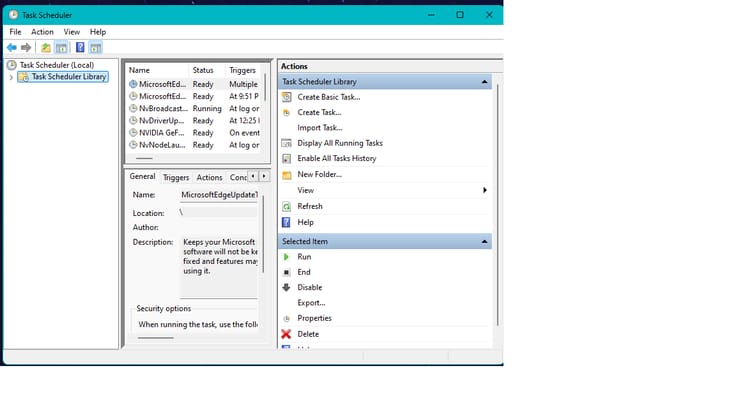Disable the selected task
Viewport: 736px width, 414px height.
pyautogui.click(x=309, y=287)
